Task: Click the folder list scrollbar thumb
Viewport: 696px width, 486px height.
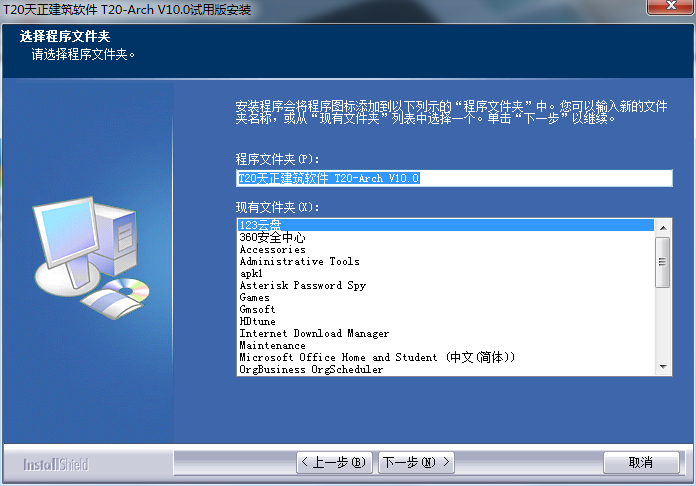Action: point(663,262)
